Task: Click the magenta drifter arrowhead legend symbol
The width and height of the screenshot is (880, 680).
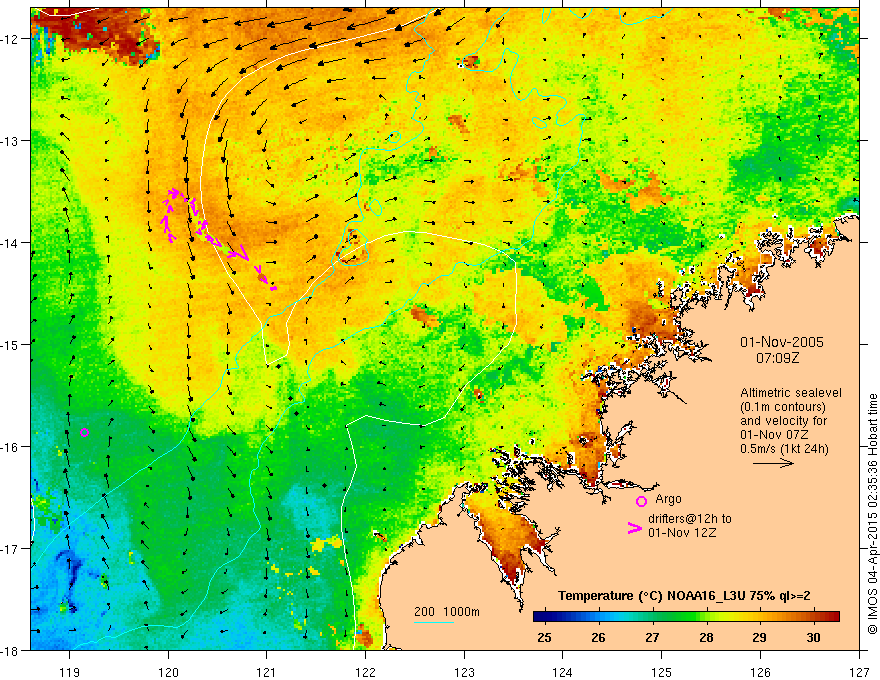Action: coord(635,528)
